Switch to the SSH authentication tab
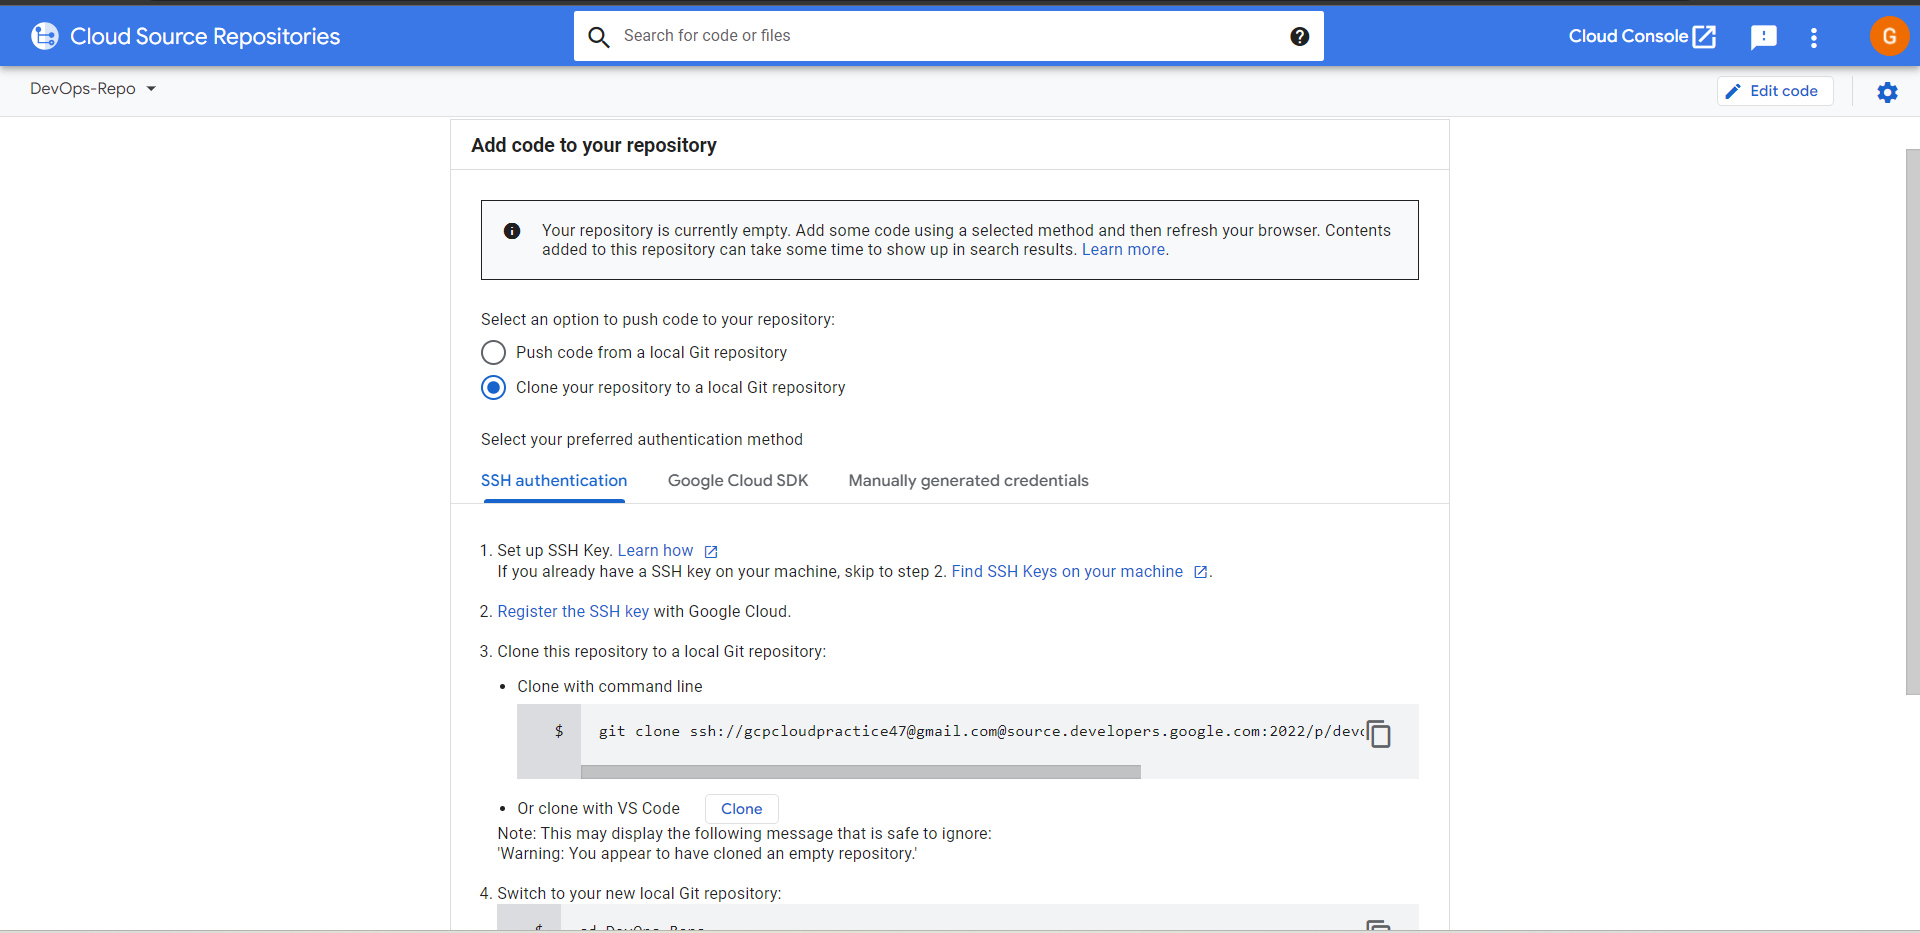This screenshot has height=933, width=1920. coord(554,480)
